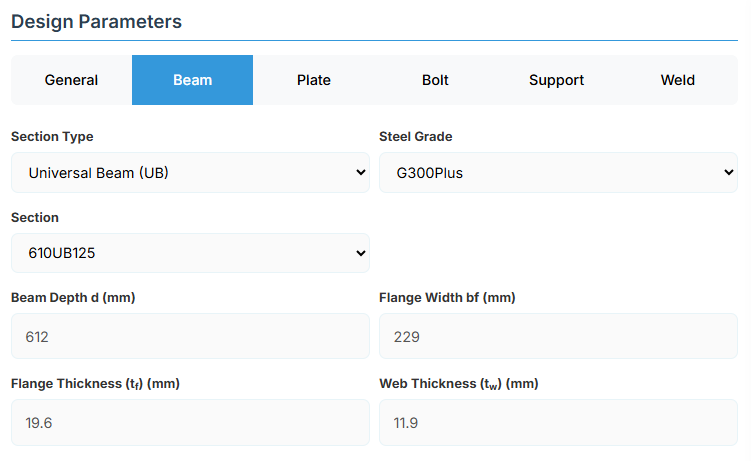
Task: Open the Steel Grade G300Plus dropdown
Action: [558, 173]
